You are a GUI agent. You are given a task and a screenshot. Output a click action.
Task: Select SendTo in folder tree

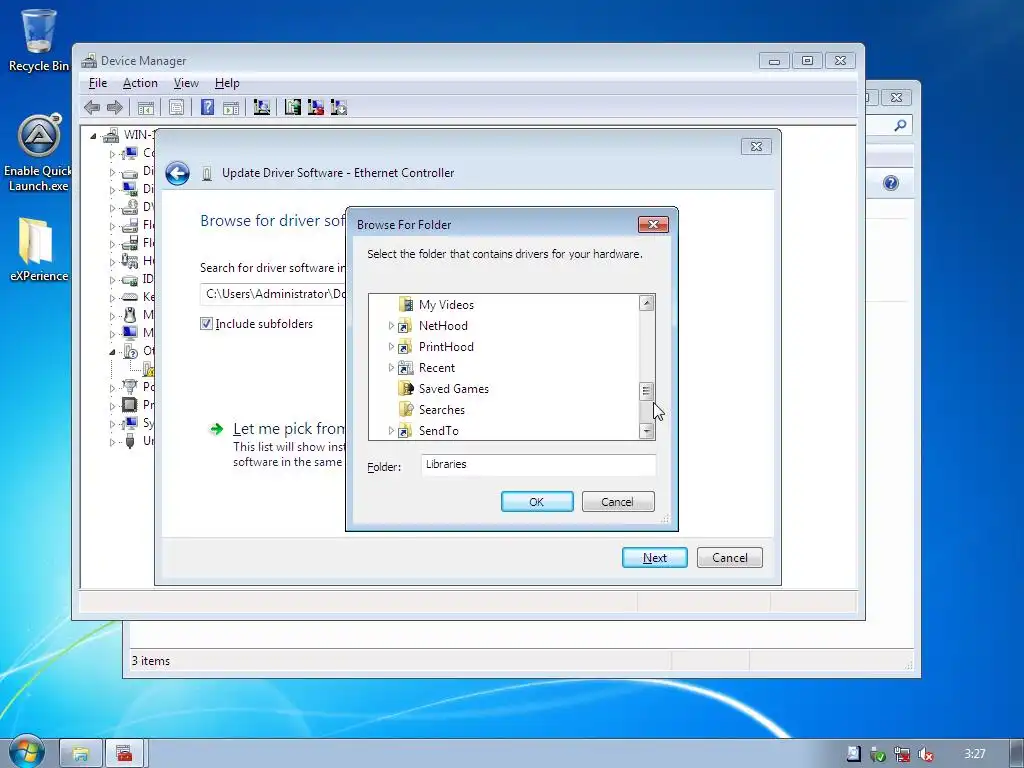tap(438, 430)
